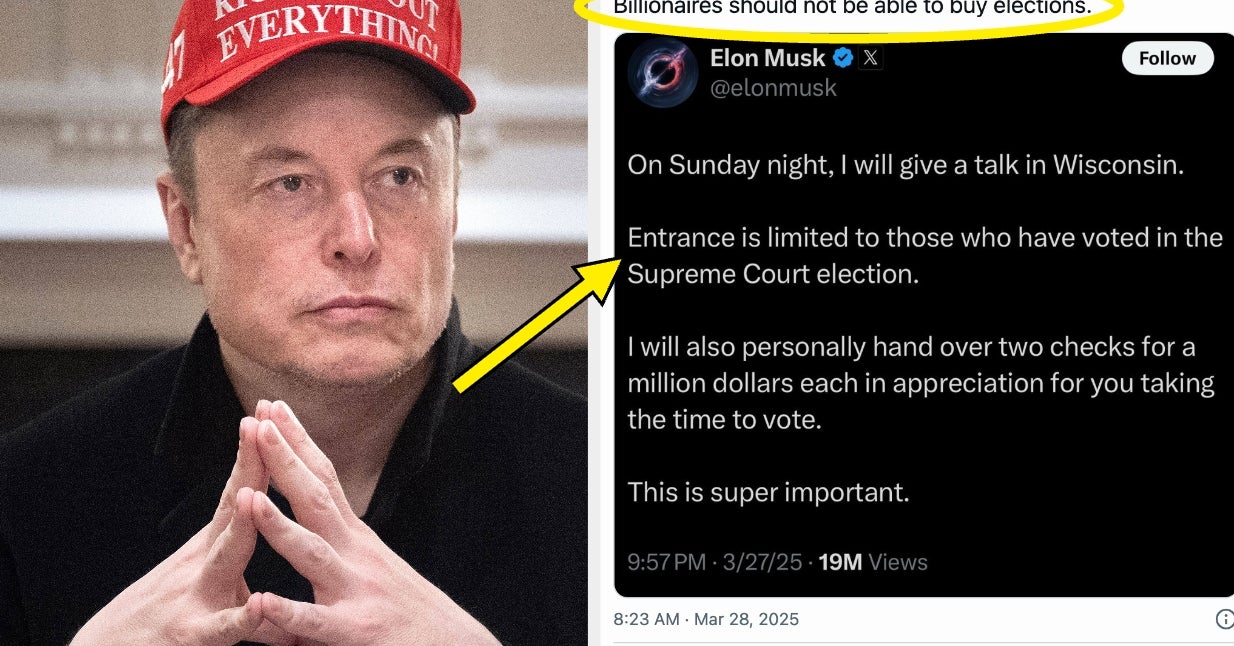Click the 'million dollars each' paragraph
The width and height of the screenshot is (1234, 646).
pos(921,383)
